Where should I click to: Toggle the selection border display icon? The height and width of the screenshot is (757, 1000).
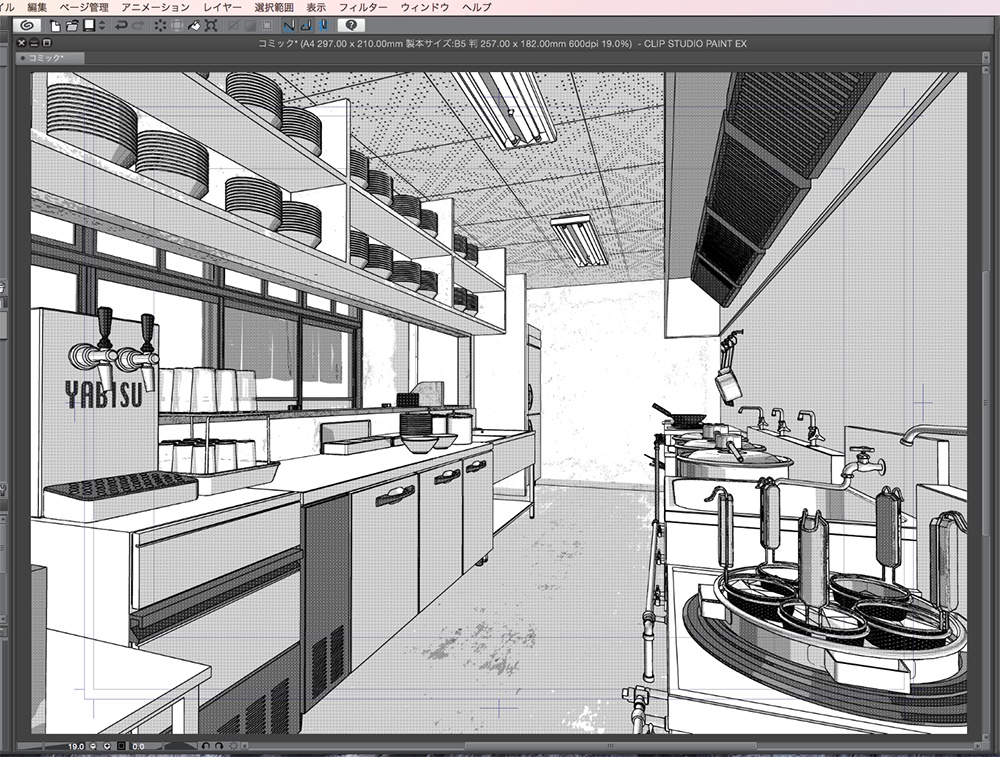267,26
